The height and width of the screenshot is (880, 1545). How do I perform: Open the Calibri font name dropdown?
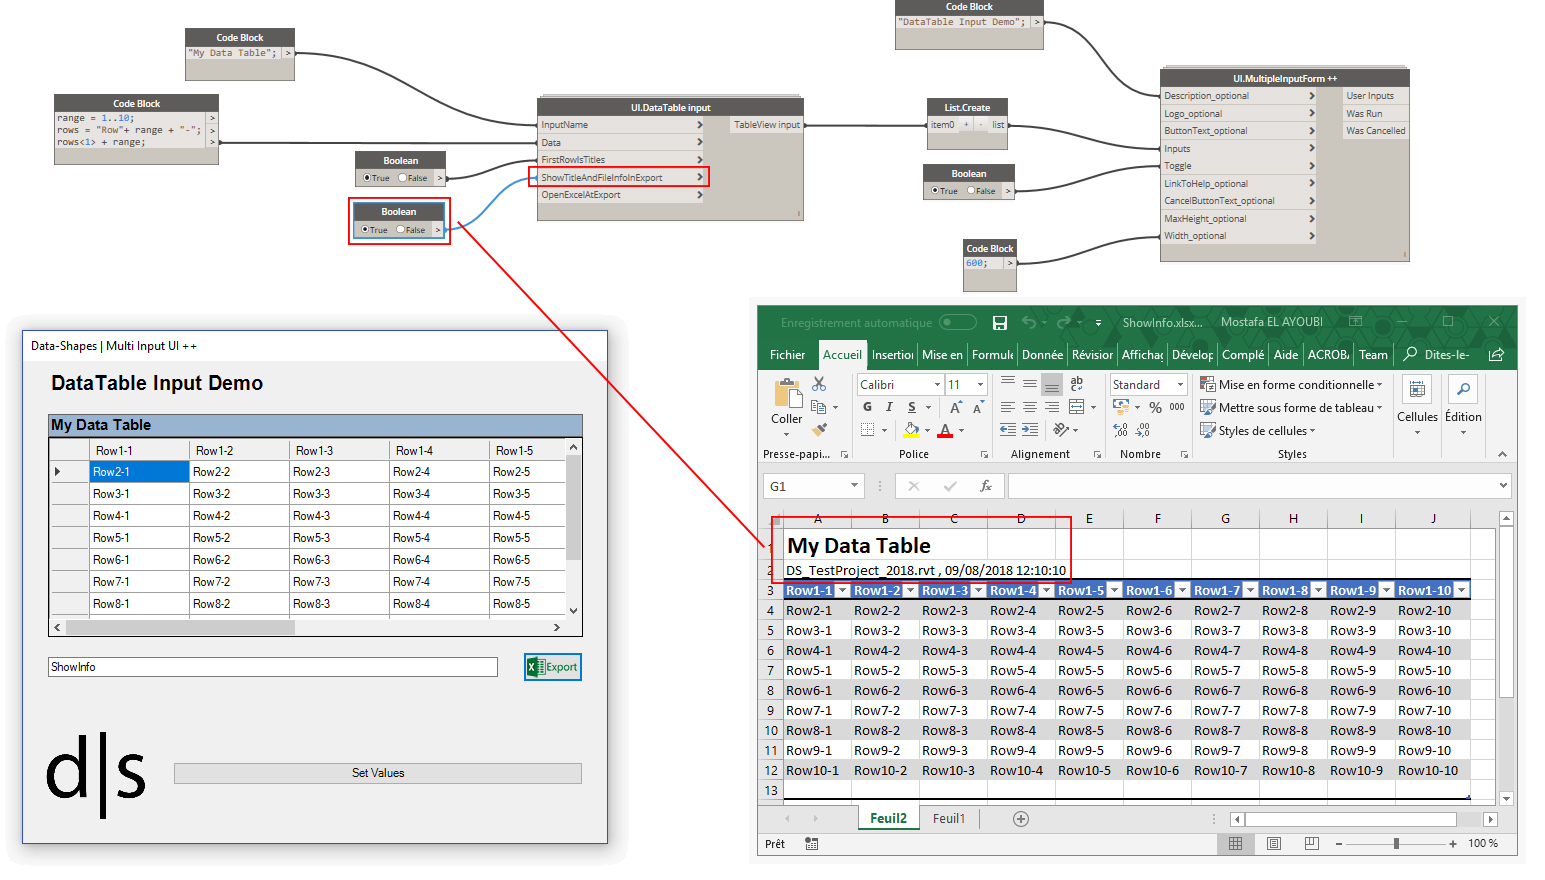[937, 385]
